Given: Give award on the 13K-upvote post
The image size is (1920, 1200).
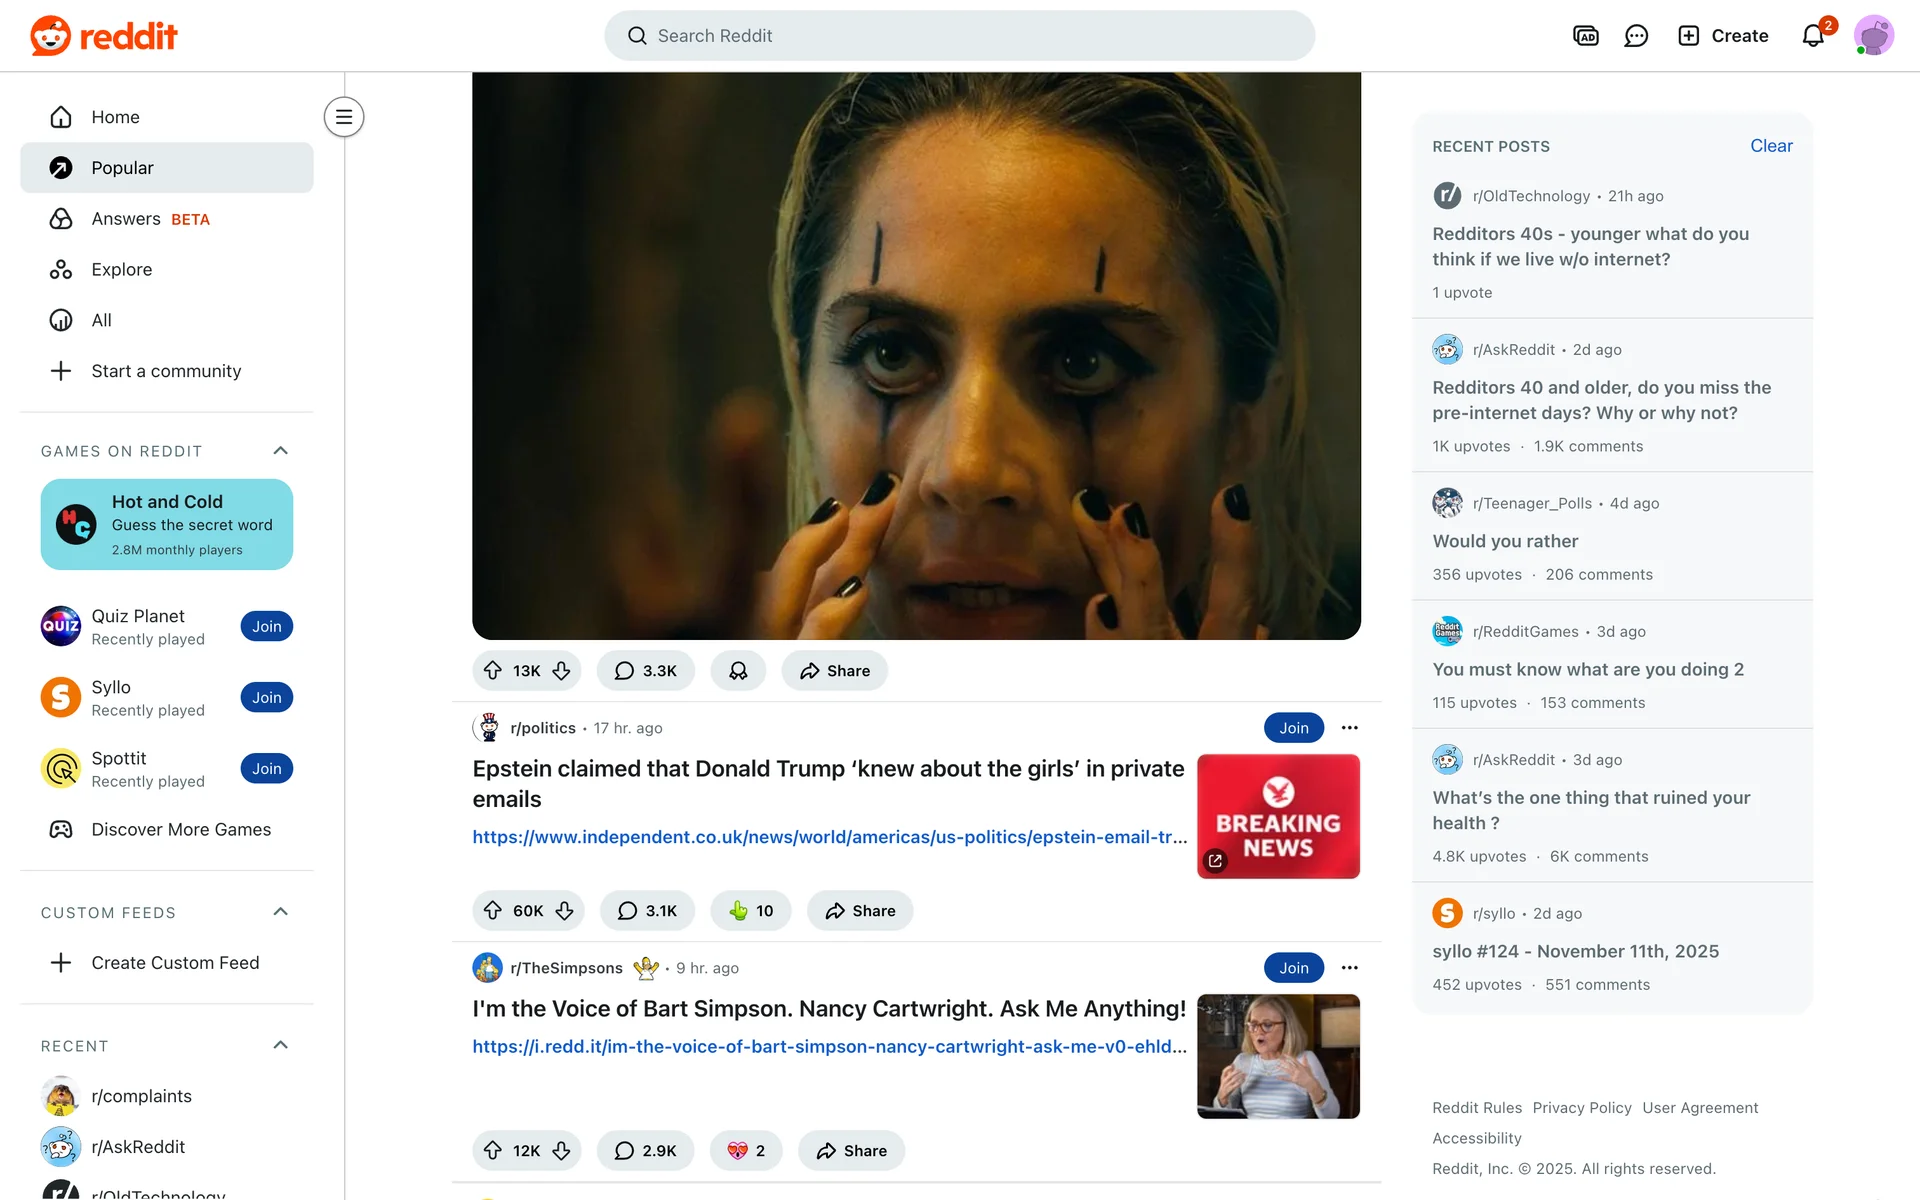Looking at the screenshot, I should click(x=738, y=670).
